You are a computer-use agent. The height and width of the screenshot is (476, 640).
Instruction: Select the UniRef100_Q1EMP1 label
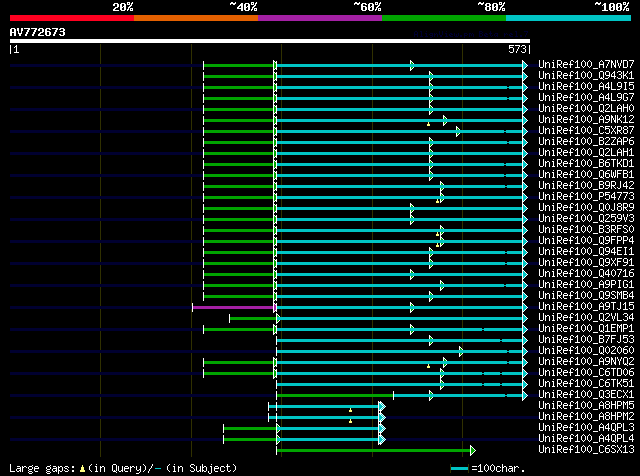[x=586, y=329]
